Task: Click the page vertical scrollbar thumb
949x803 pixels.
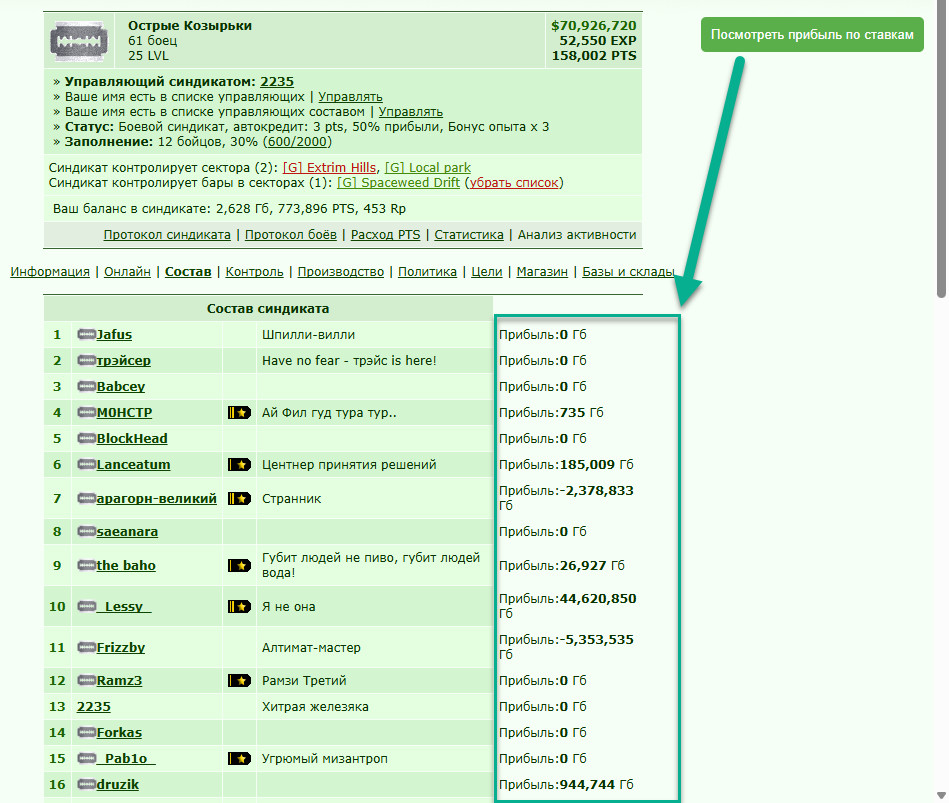Action: point(941,151)
